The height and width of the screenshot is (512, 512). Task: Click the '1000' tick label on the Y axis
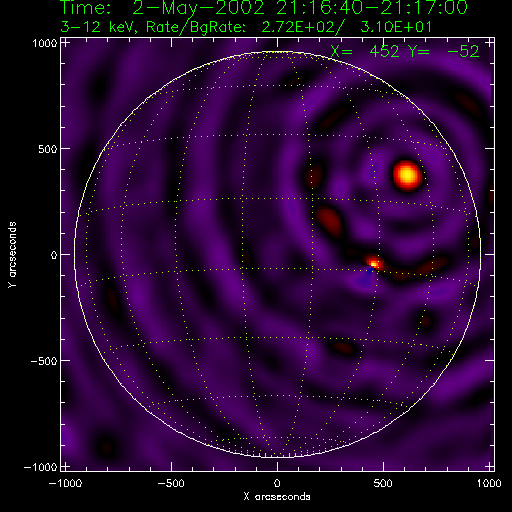click(x=45, y=43)
